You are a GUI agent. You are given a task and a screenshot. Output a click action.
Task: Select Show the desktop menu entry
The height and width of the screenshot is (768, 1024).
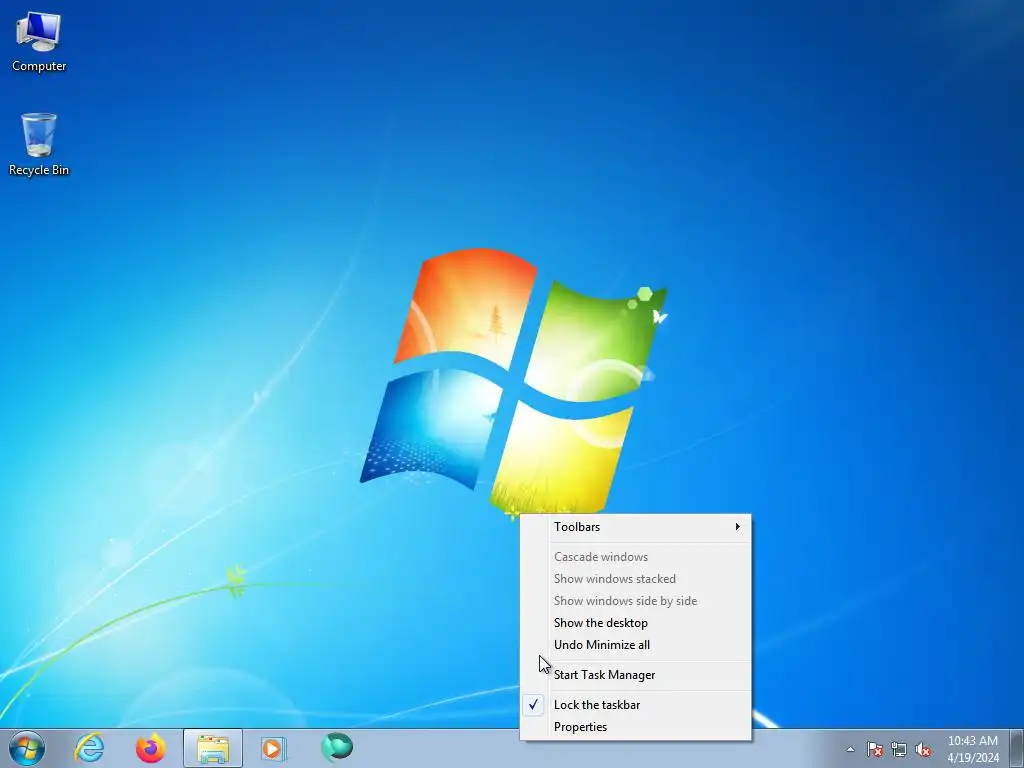coord(635,623)
